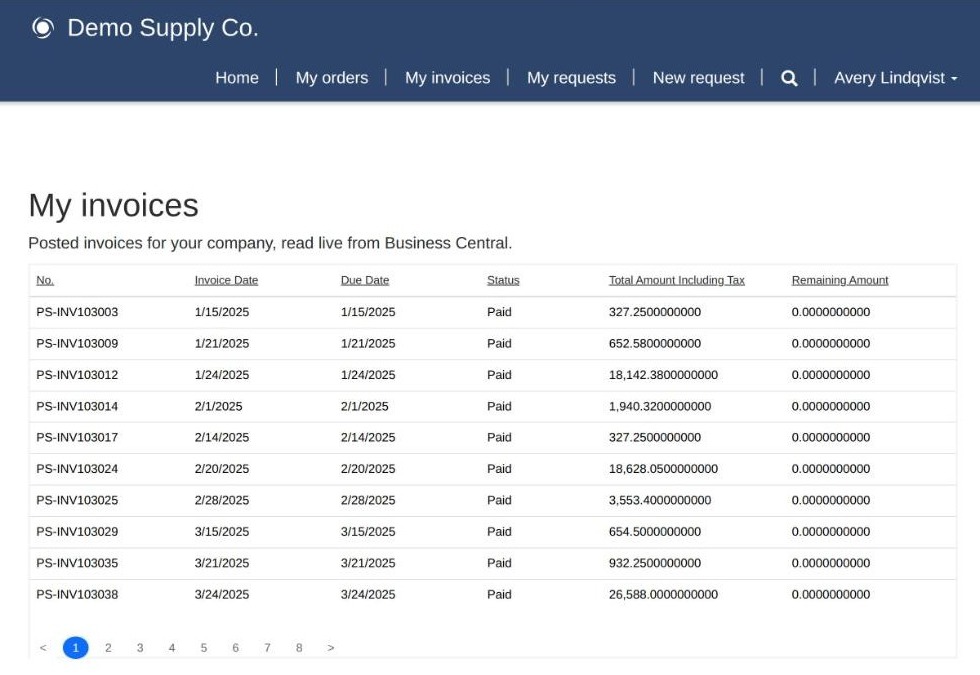This screenshot has width=980, height=675.
Task: Sort by Total Amount Including Tax
Action: click(x=677, y=280)
